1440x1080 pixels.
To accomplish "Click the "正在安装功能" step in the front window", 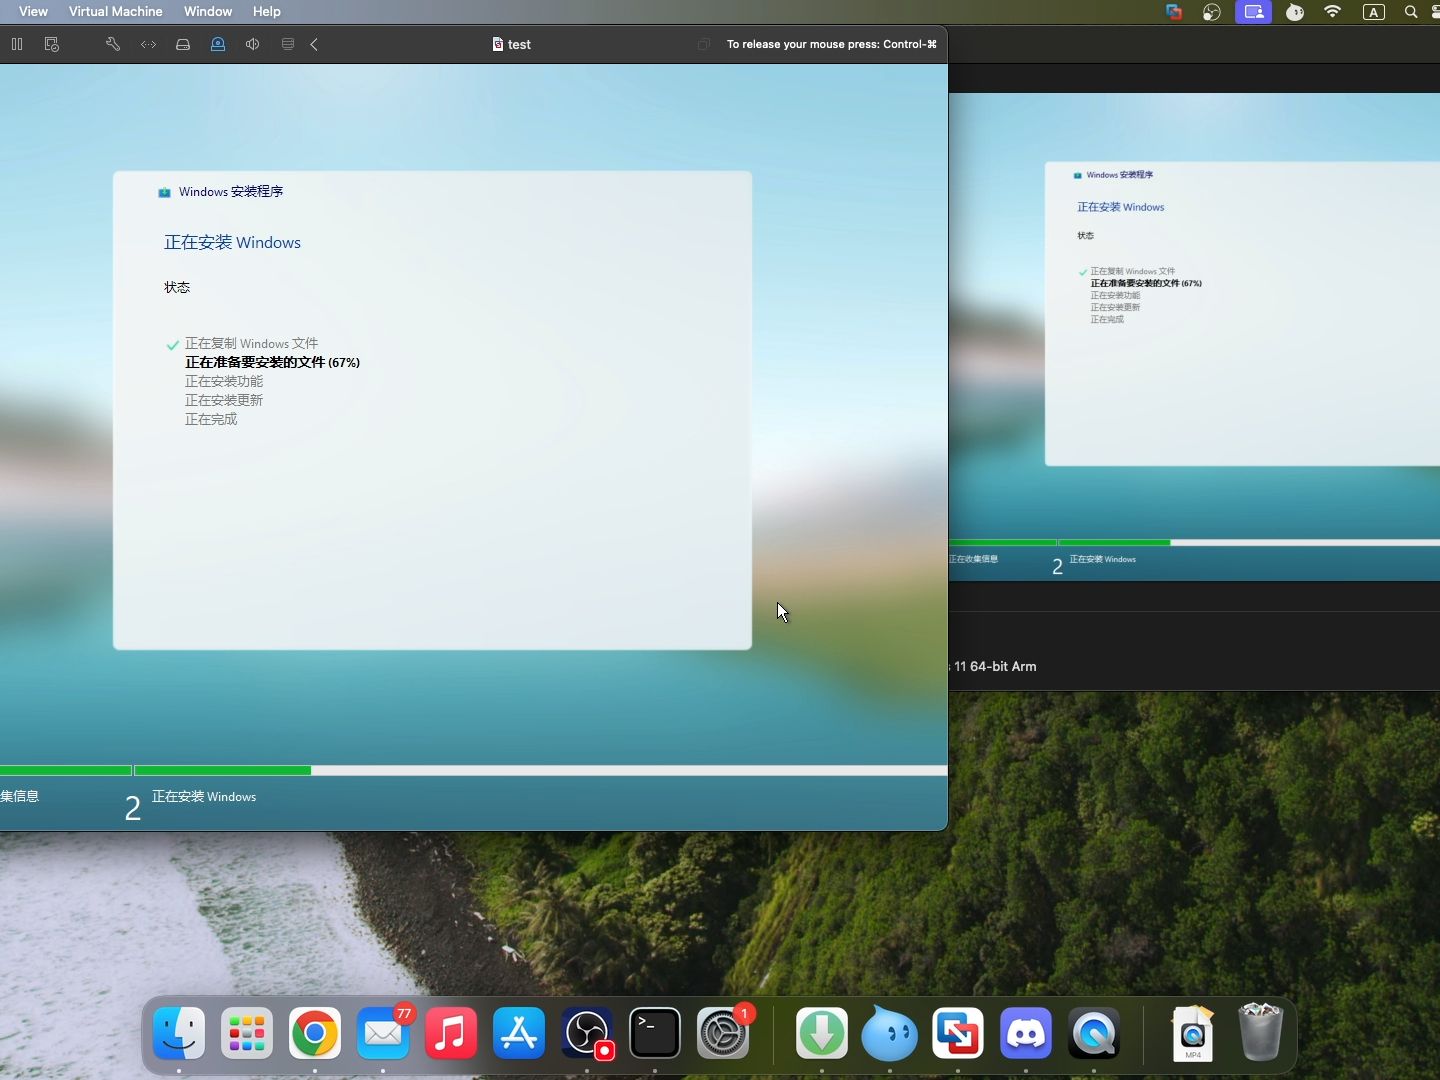I will click(224, 381).
